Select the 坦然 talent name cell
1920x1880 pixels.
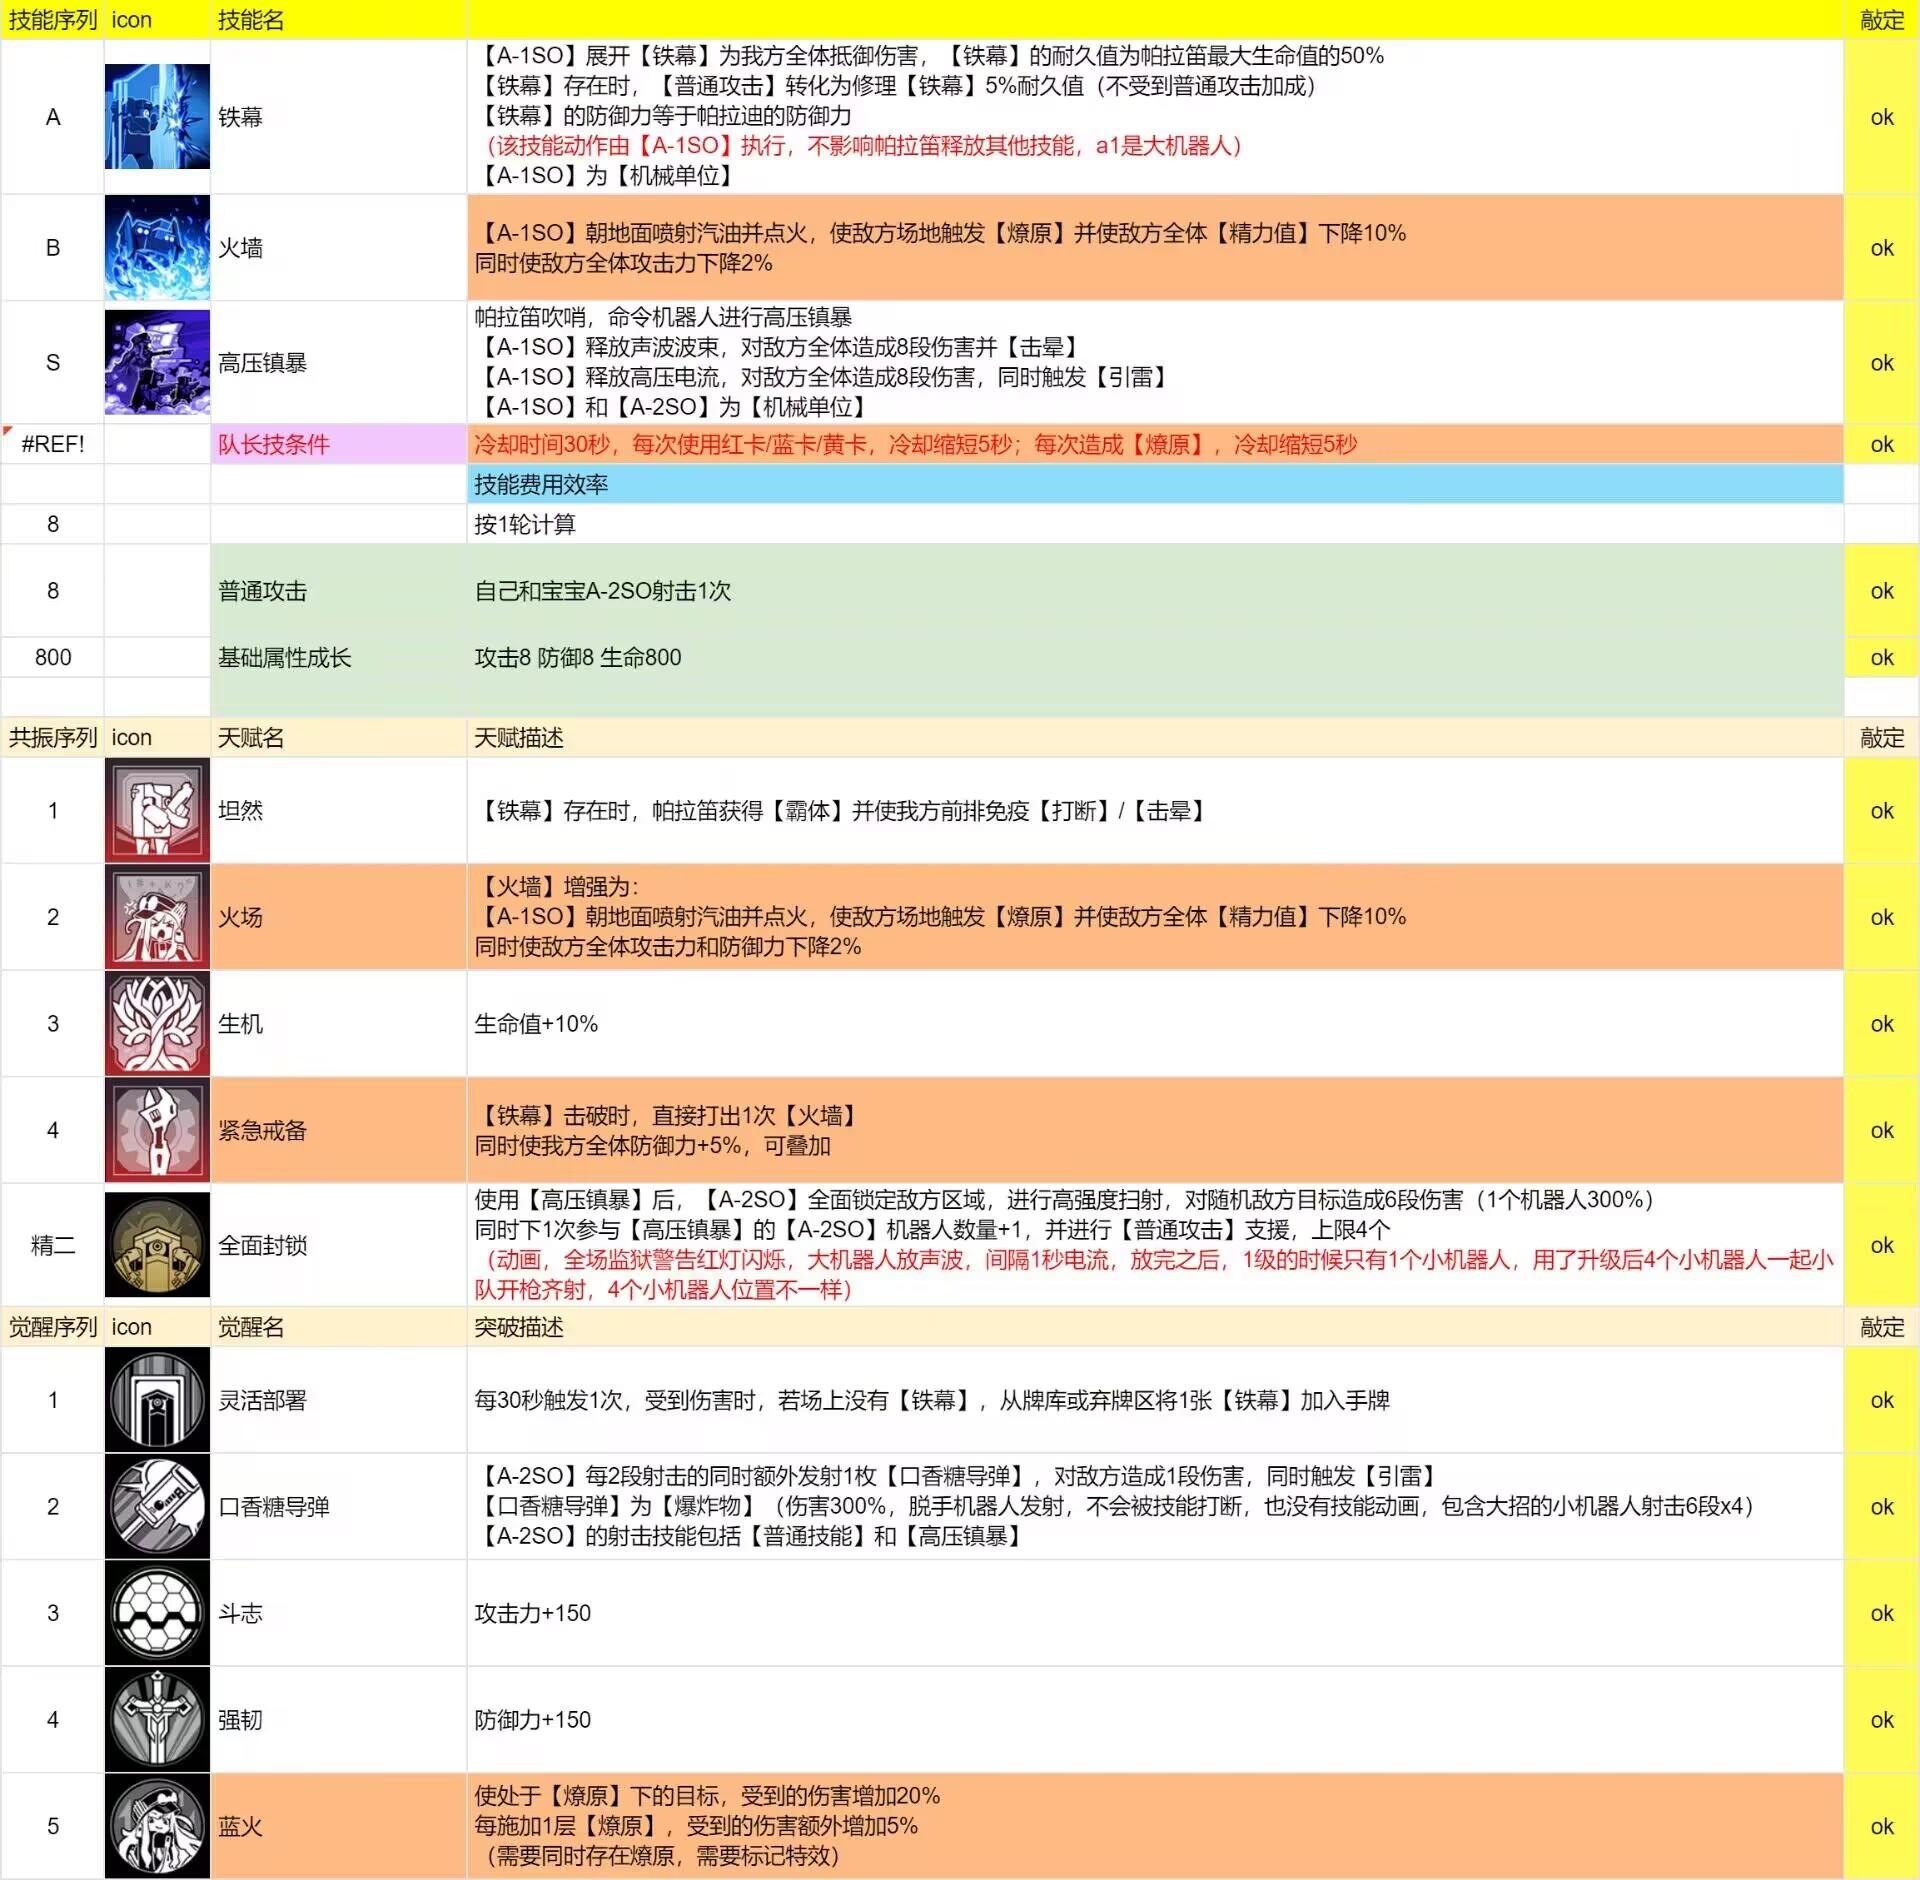point(338,810)
